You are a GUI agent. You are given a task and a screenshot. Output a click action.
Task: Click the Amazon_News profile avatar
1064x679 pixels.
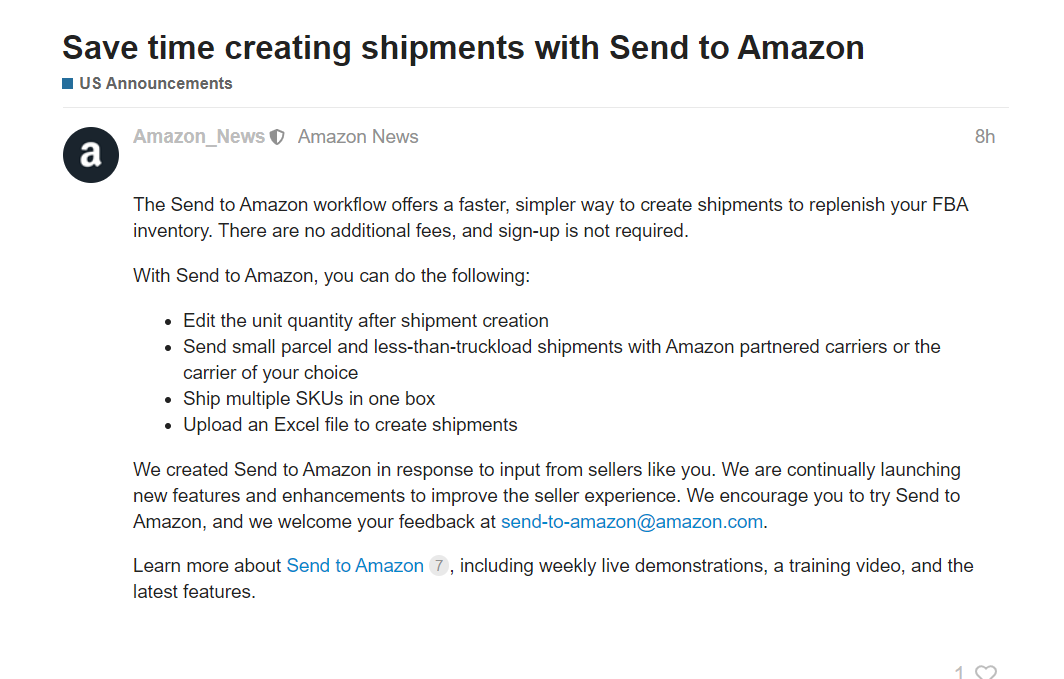click(x=91, y=155)
